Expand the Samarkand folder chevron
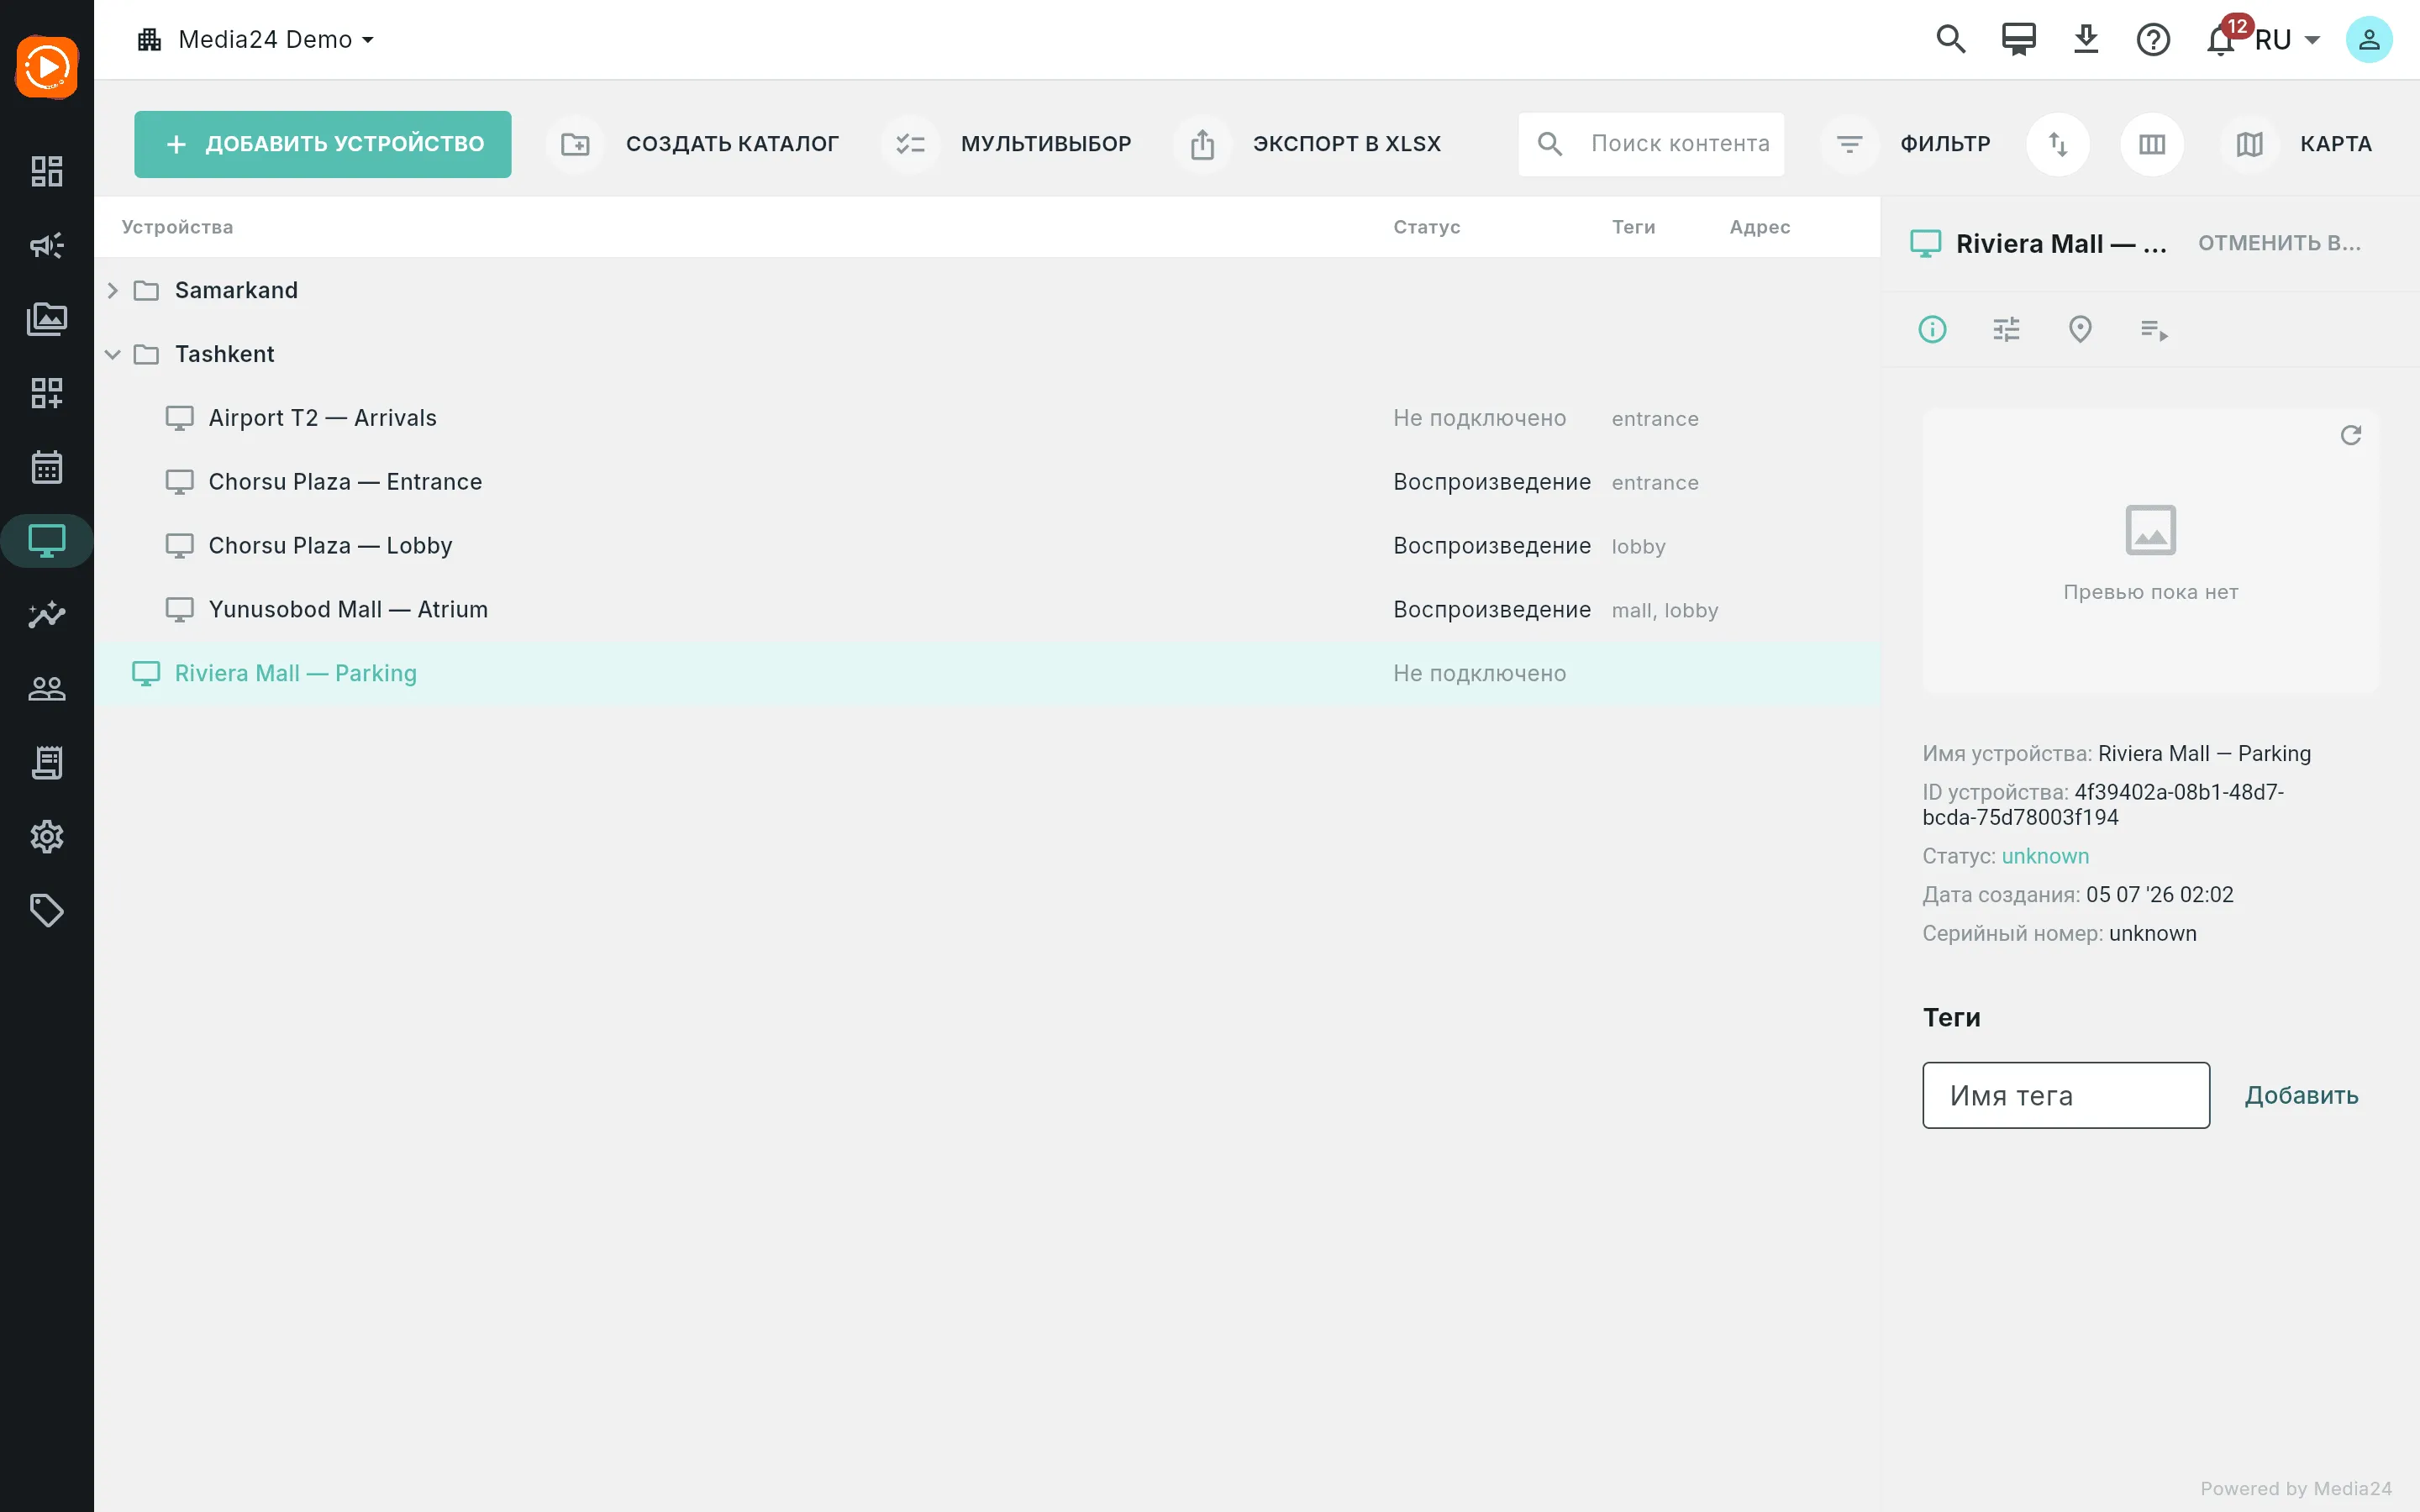2420x1512 pixels. [112, 290]
